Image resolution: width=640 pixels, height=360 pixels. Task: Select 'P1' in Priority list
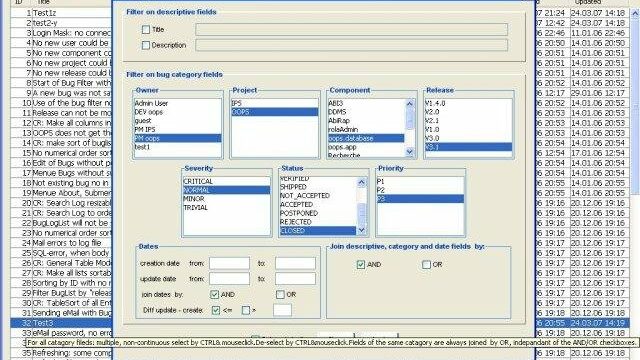coord(420,181)
